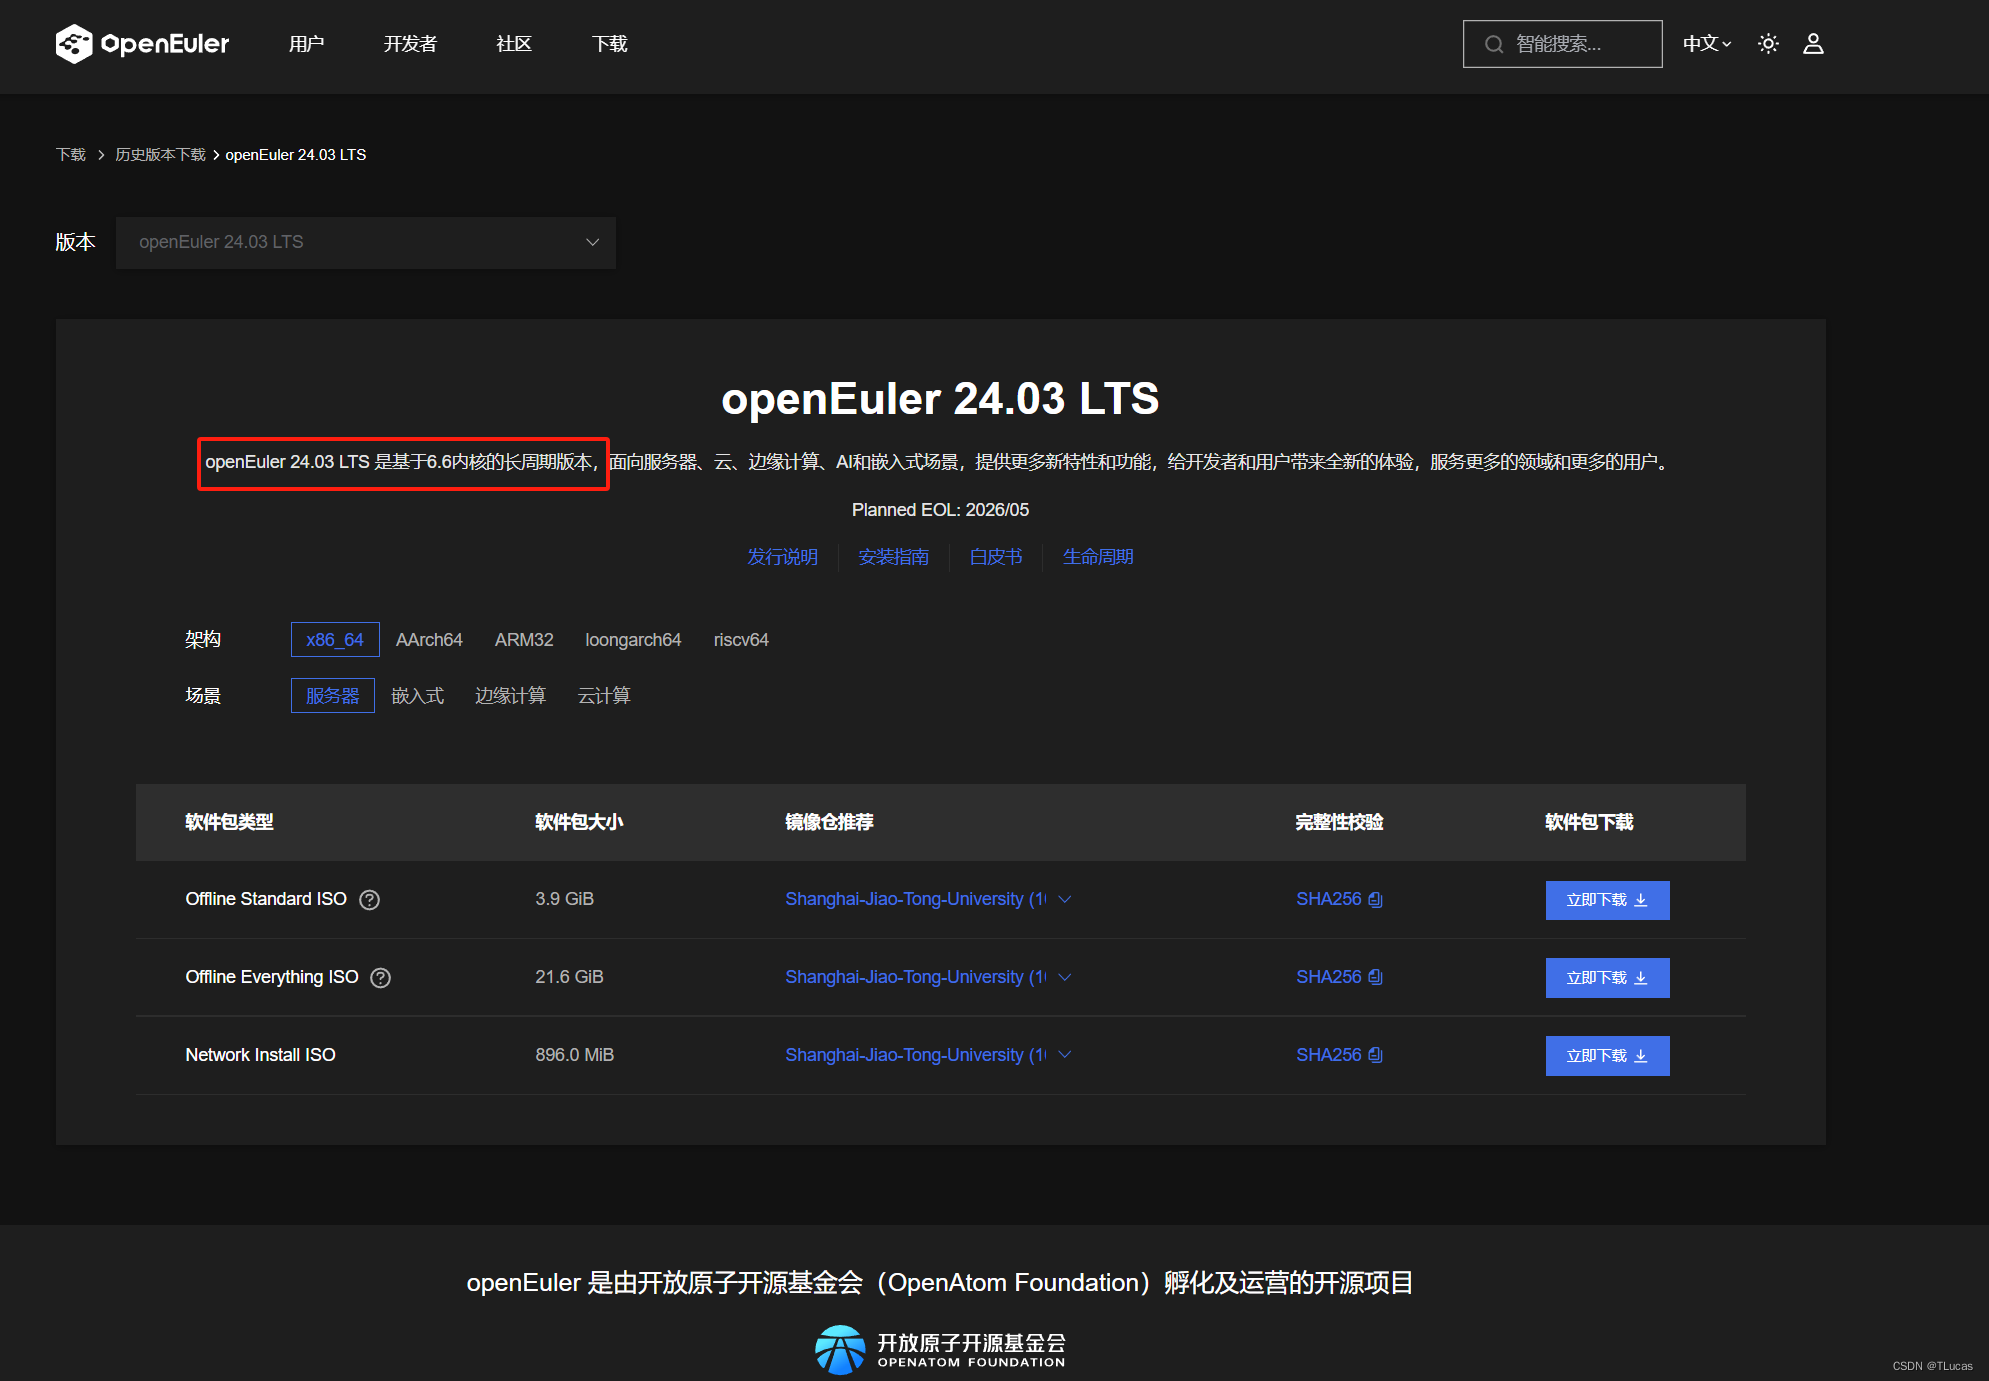This screenshot has width=1989, height=1381.
Task: Click the Network Install ISO row label
Action: pos(261,1055)
